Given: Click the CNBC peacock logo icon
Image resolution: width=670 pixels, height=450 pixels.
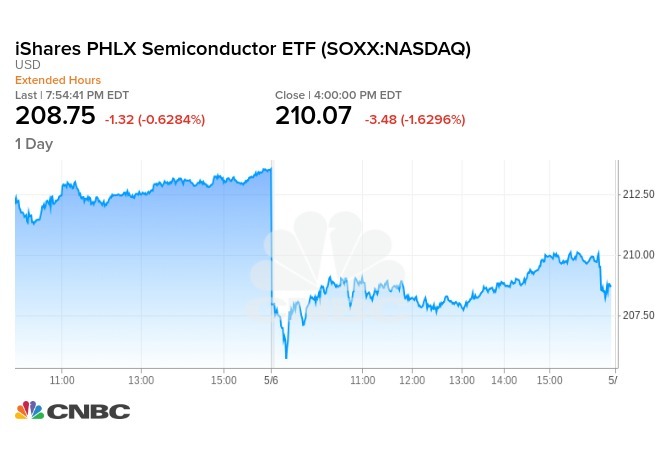Looking at the screenshot, I should tap(29, 410).
